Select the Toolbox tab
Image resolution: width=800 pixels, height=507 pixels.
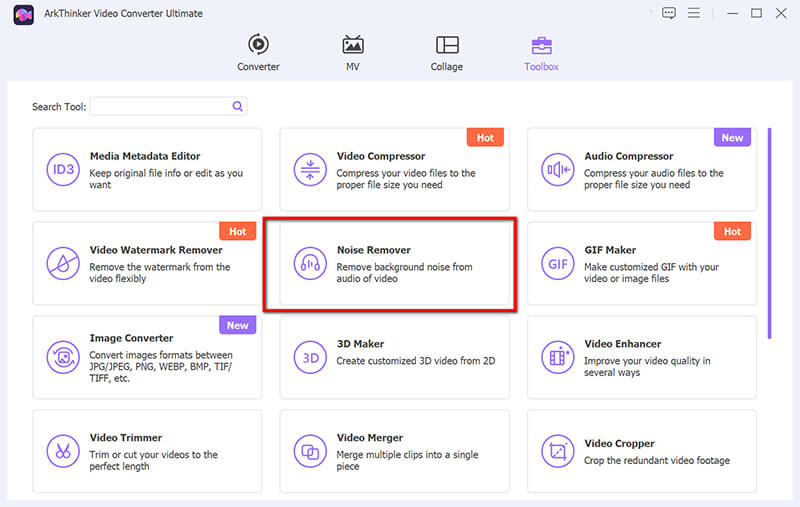coord(541,53)
